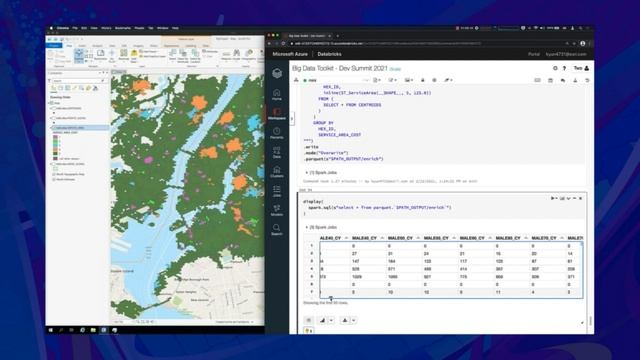Open the user account button top right
640x360 pixels.
582,68
